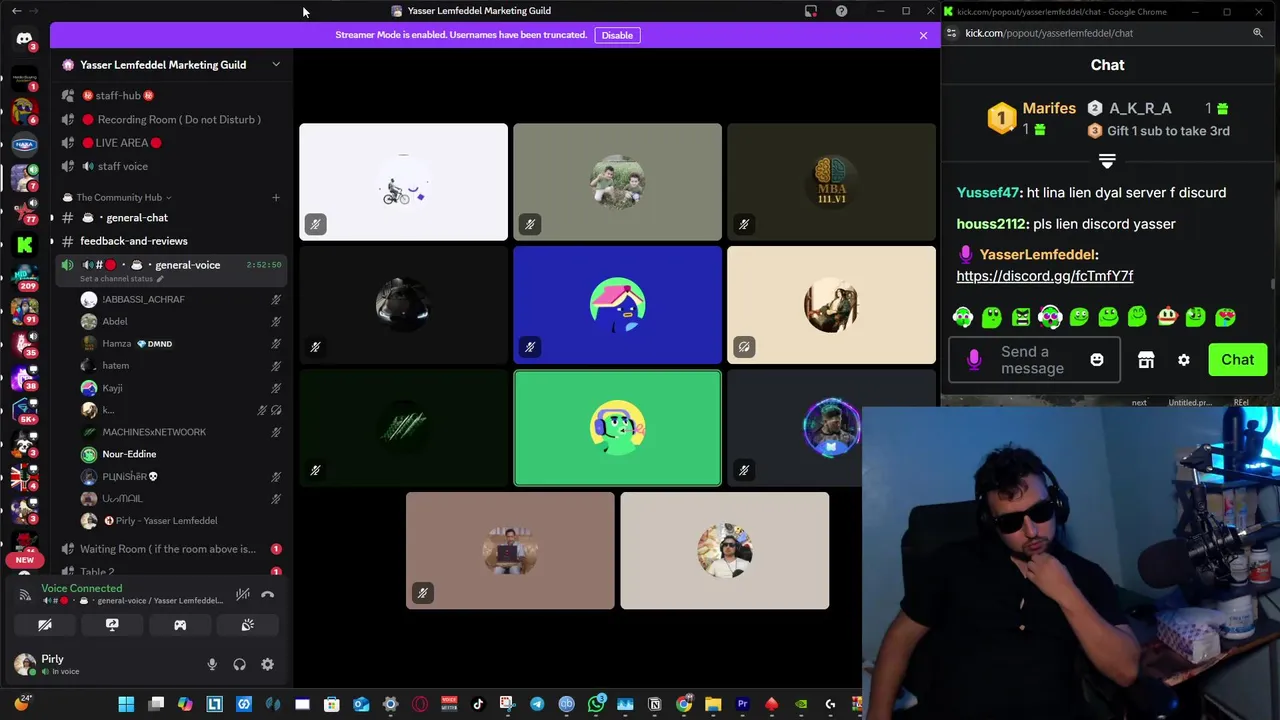Select the MBA avatar participant tile

tap(831, 182)
